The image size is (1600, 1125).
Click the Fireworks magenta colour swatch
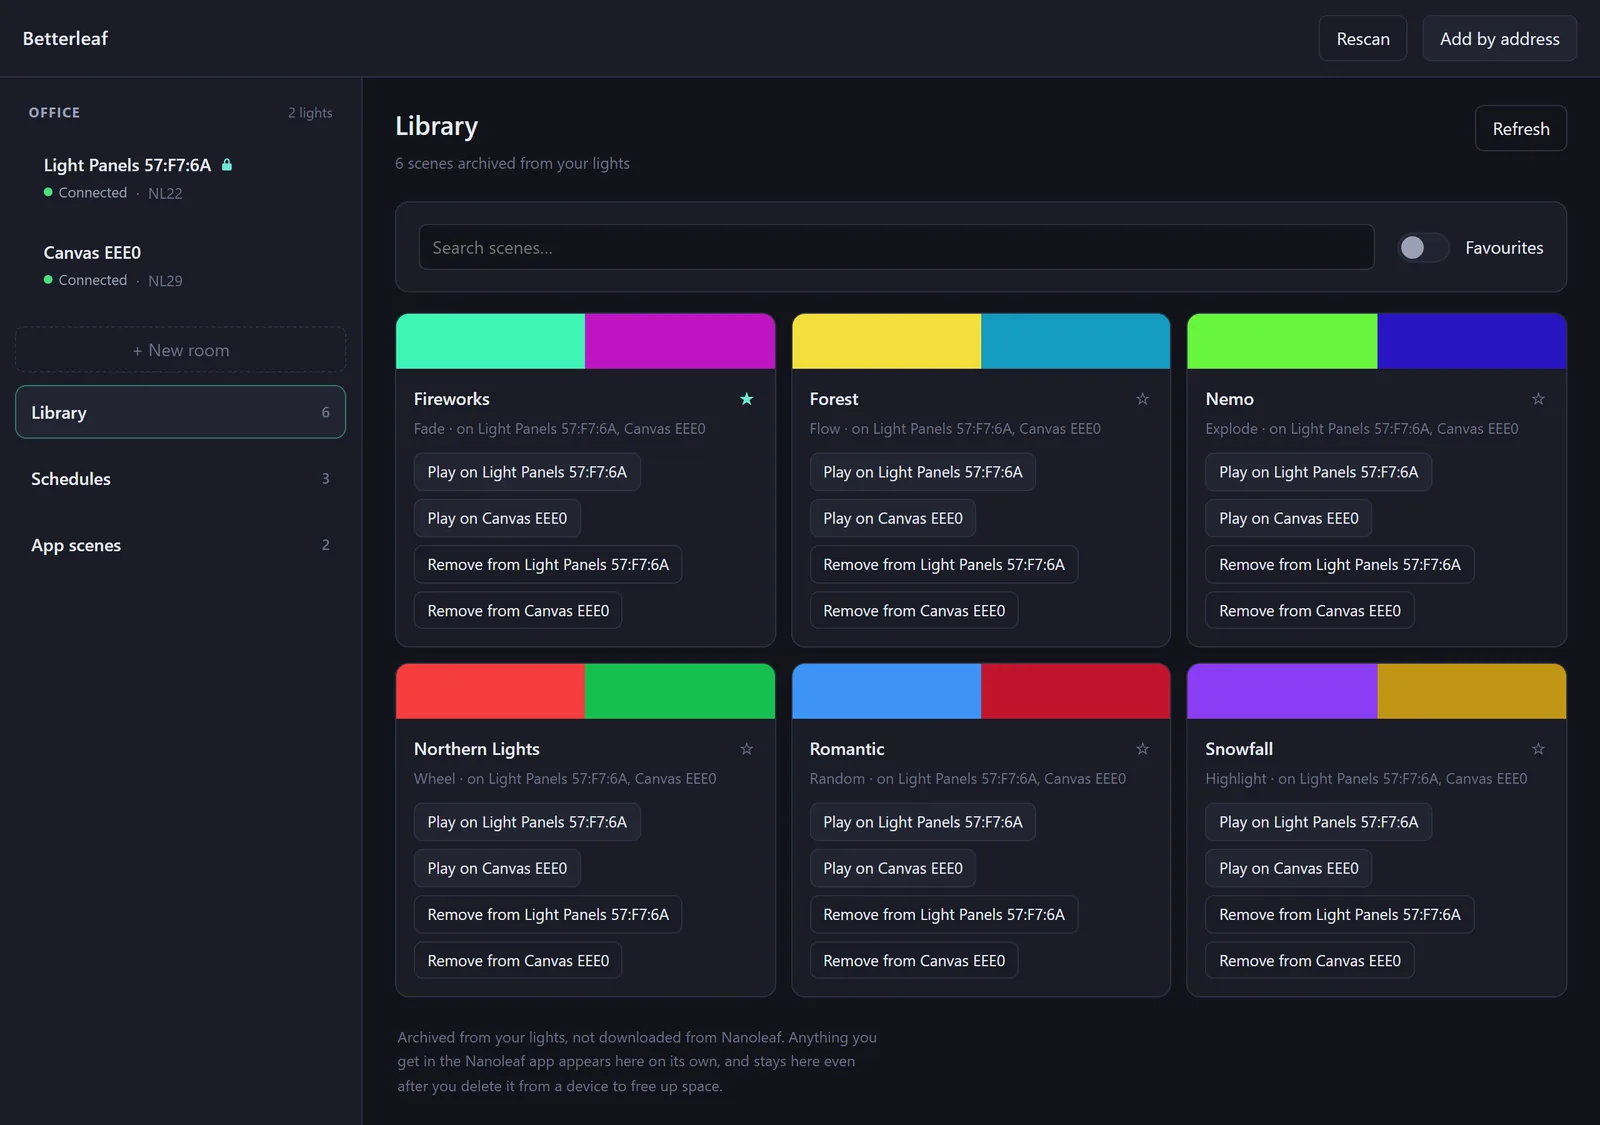tap(680, 341)
